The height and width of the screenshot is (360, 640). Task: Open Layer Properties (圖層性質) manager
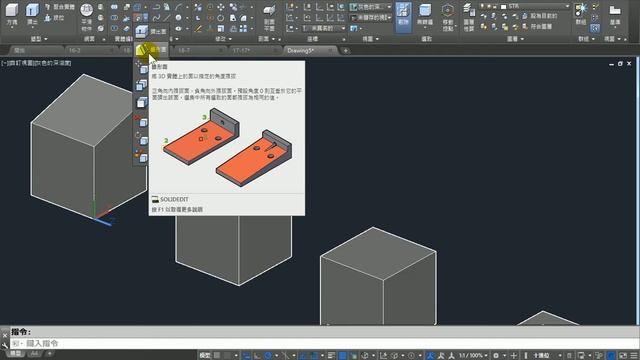pos(469,17)
